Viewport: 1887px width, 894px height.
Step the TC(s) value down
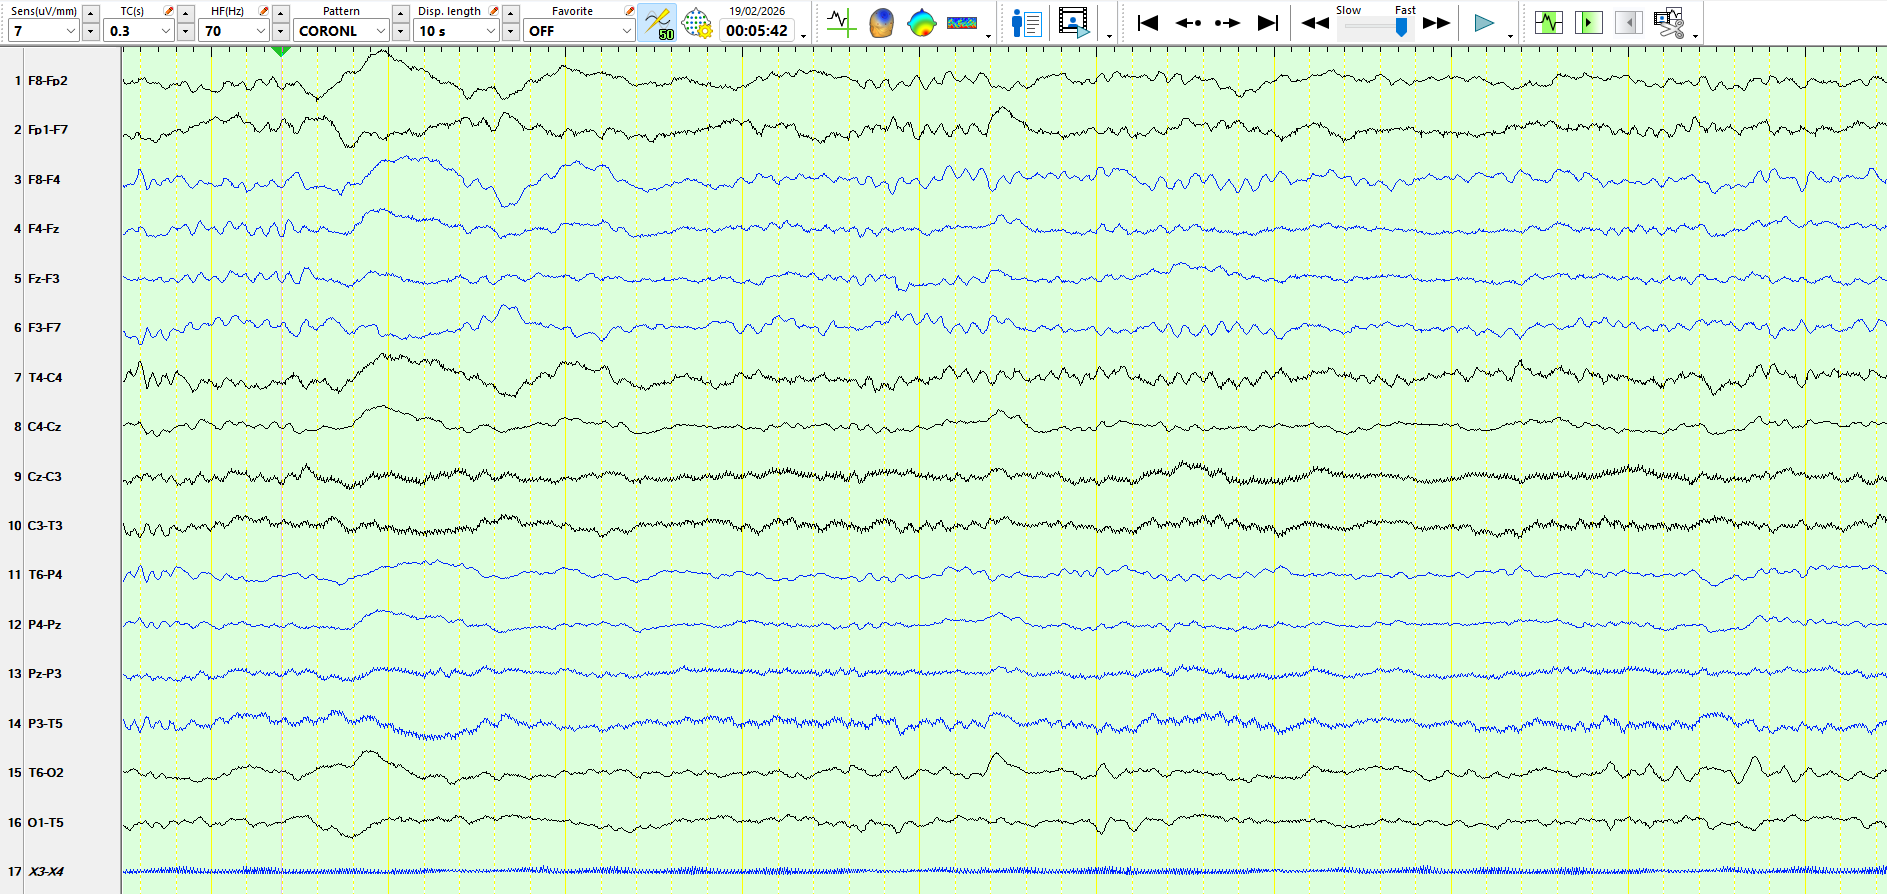tap(186, 31)
